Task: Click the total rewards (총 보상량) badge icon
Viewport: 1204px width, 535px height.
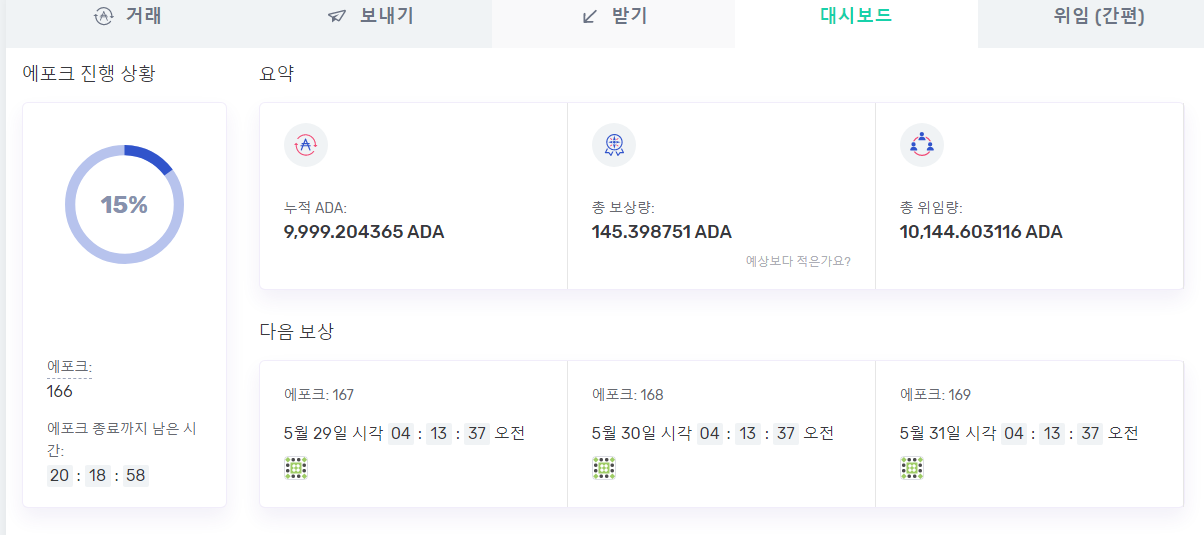Action: 613,145
